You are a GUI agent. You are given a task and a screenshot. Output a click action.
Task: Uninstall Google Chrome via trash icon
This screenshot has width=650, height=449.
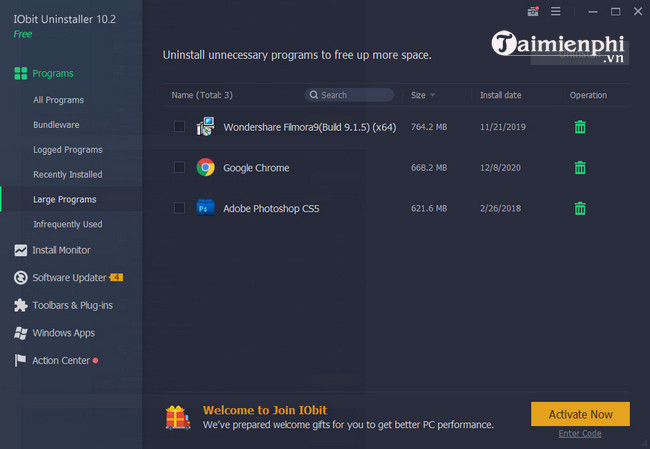580,167
